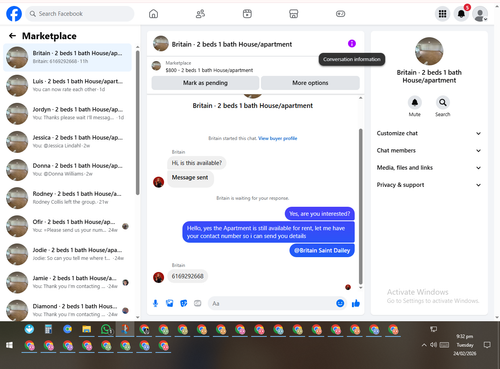Select the Diamond conversation
Screen dimensions: 500x369
[x=67, y=310]
